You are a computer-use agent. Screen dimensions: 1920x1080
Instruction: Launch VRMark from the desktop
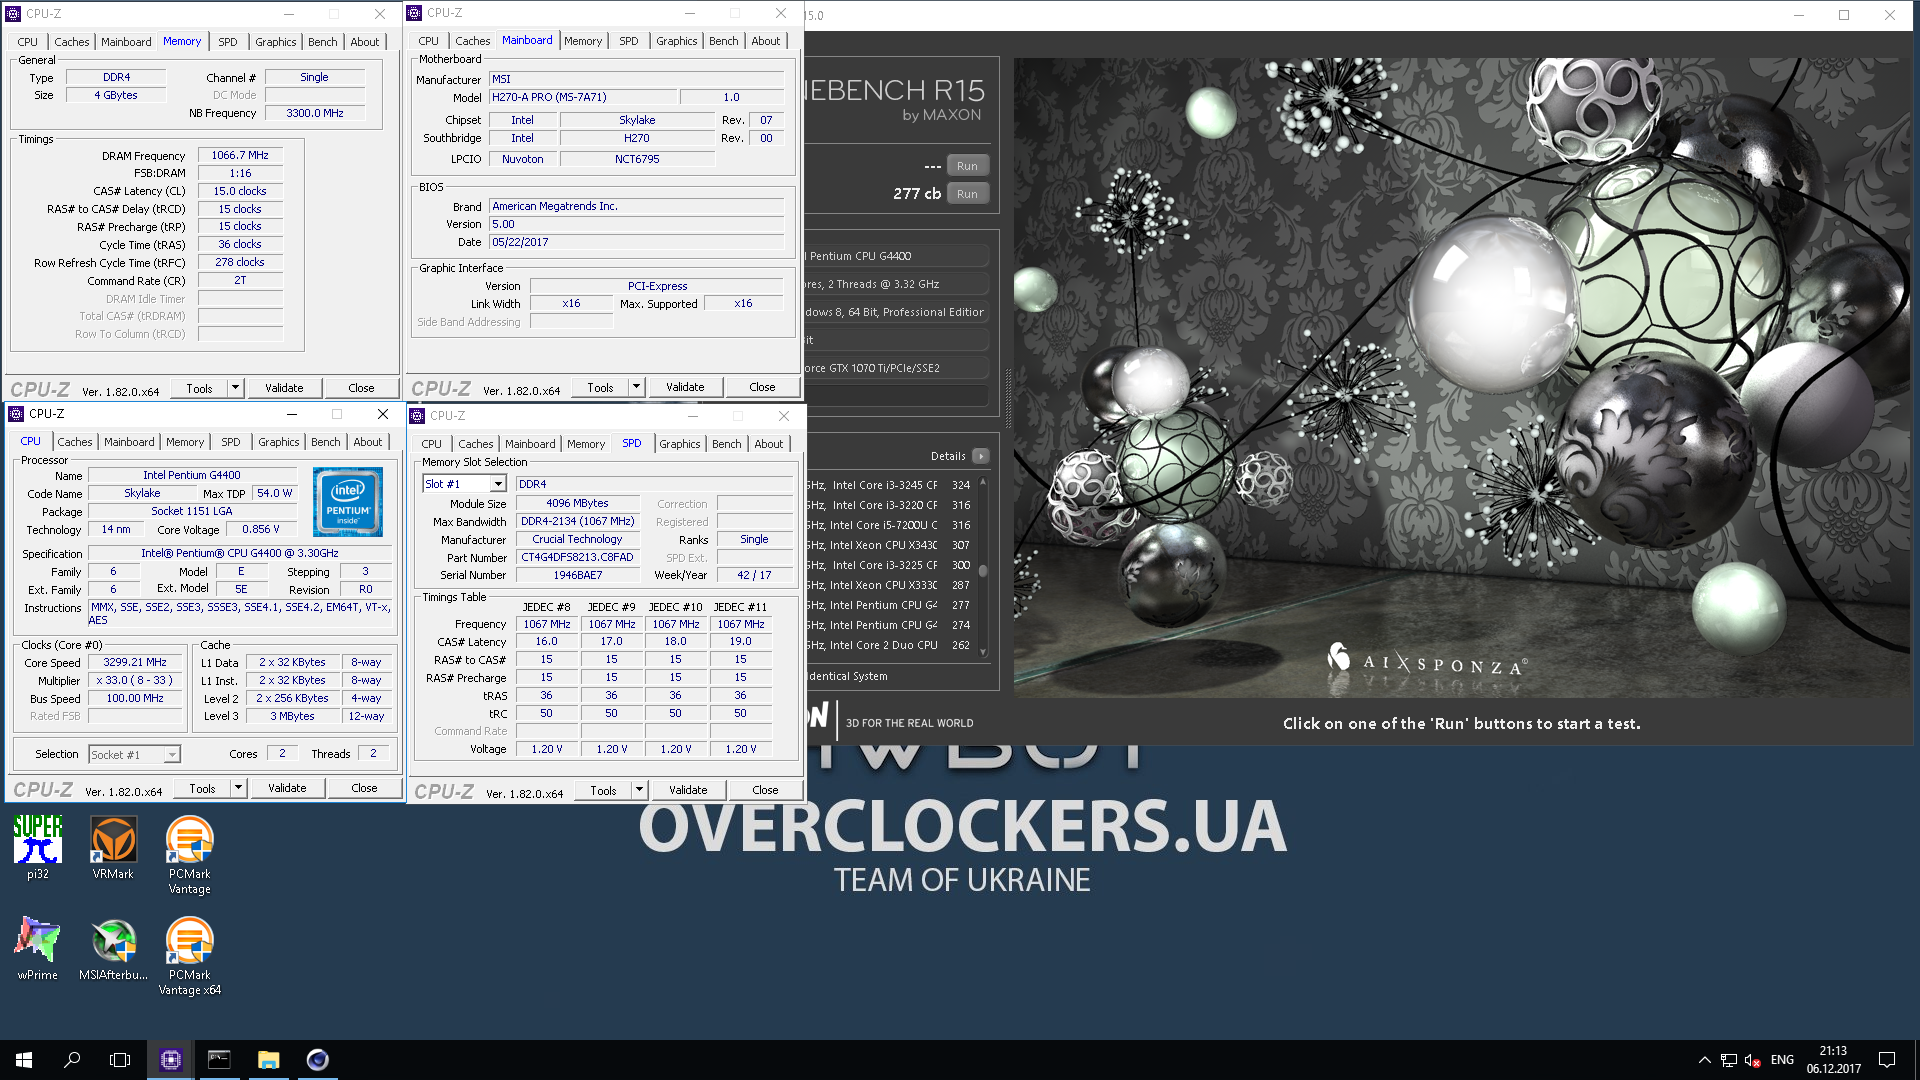point(113,847)
